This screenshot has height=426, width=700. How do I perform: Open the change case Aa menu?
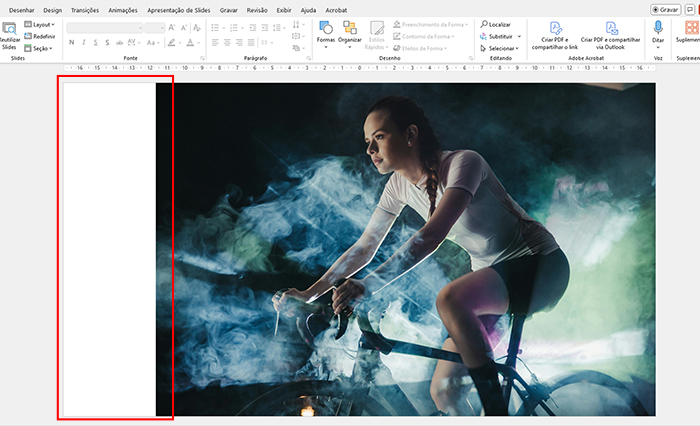(153, 42)
